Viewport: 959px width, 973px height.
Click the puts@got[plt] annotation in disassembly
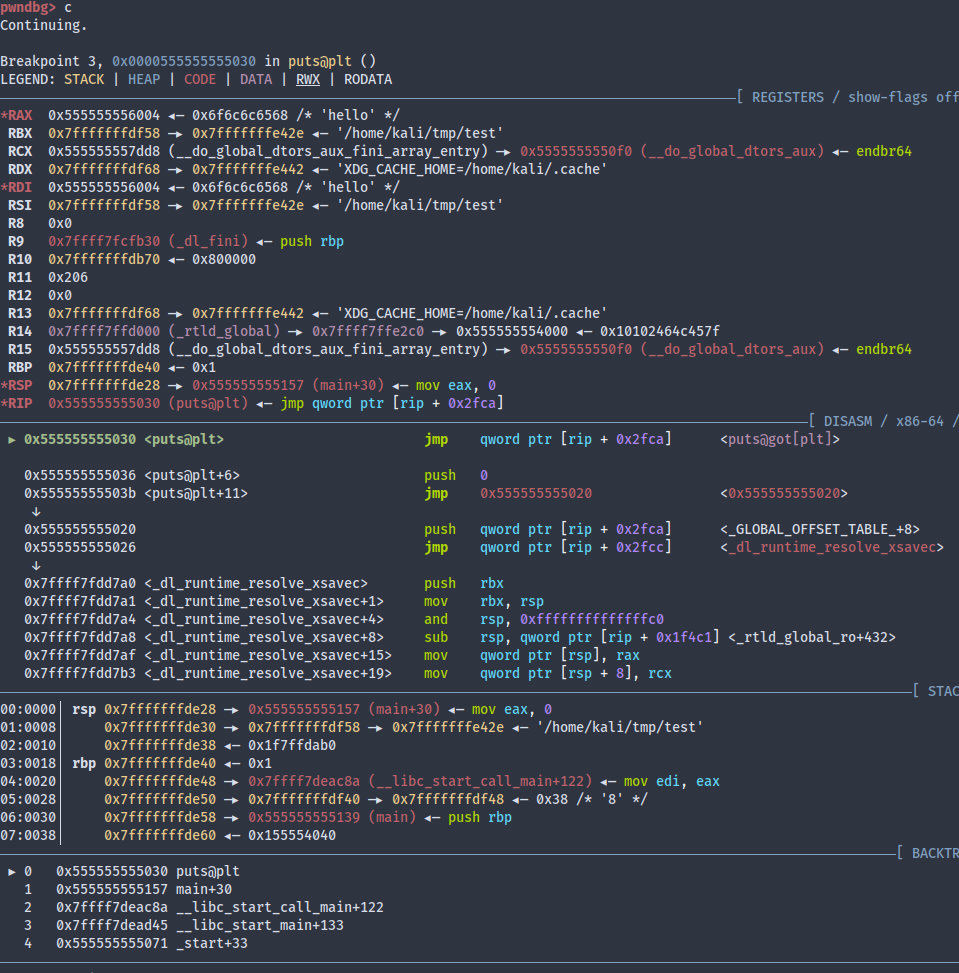(x=779, y=439)
